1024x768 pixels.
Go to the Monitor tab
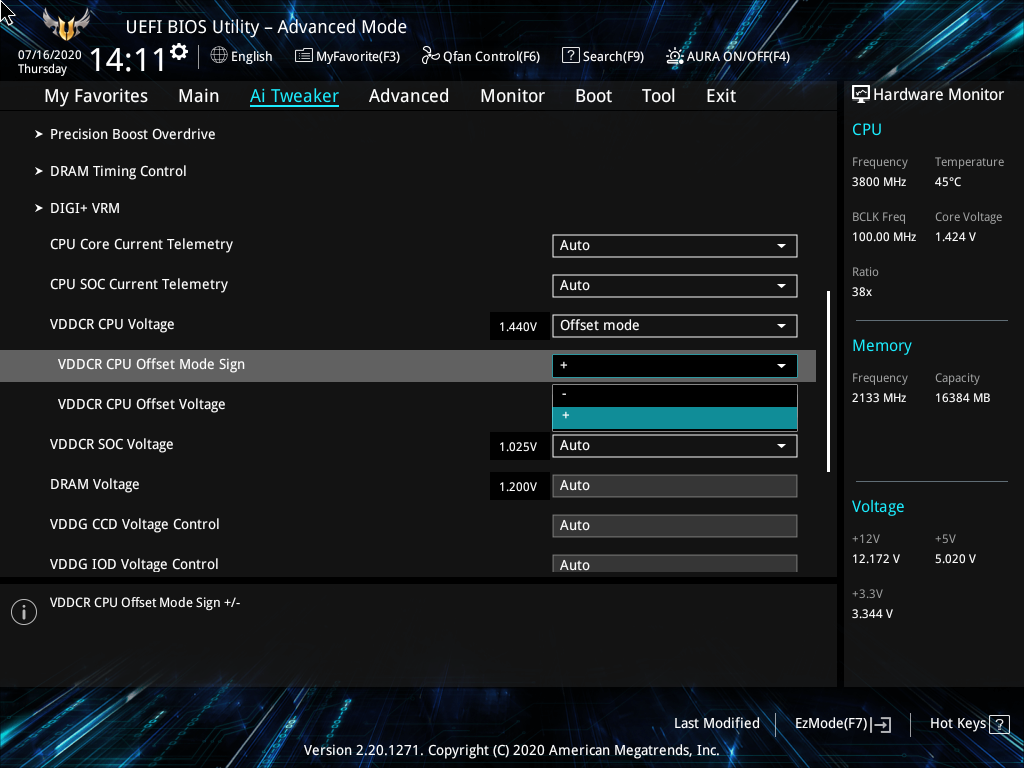(512, 96)
